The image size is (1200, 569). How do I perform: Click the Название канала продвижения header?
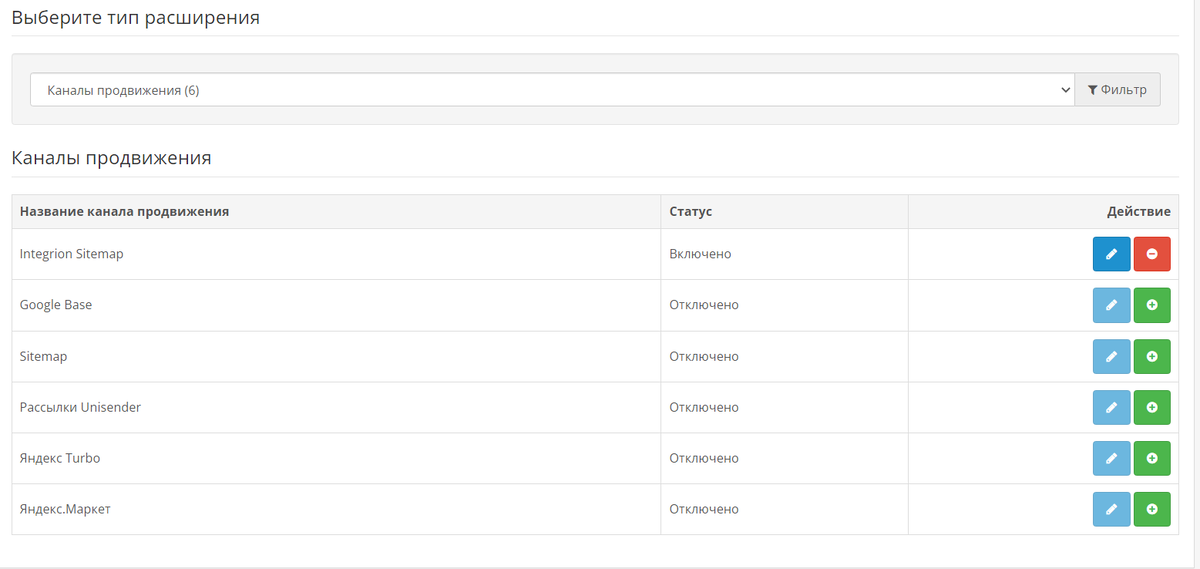click(x=125, y=212)
